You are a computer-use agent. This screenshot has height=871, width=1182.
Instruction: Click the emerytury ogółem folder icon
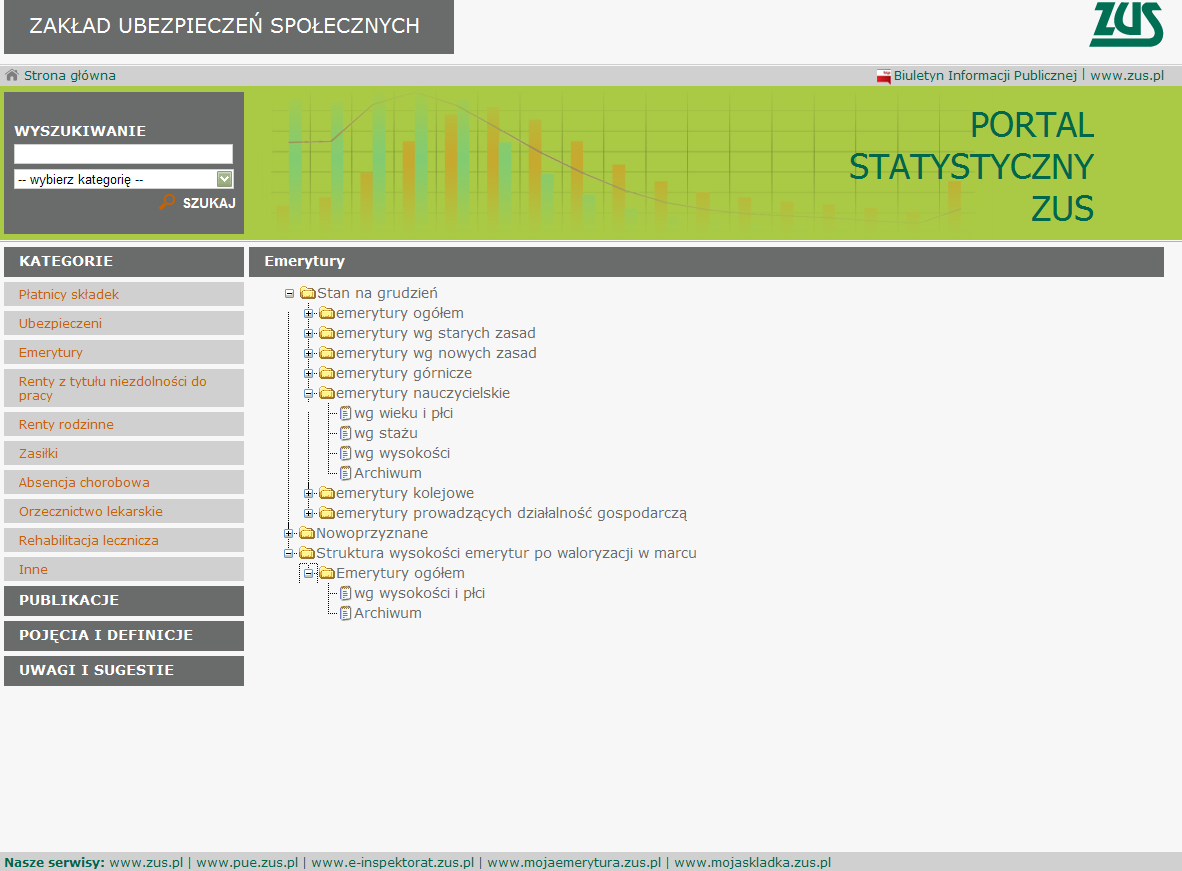pyautogui.click(x=326, y=313)
